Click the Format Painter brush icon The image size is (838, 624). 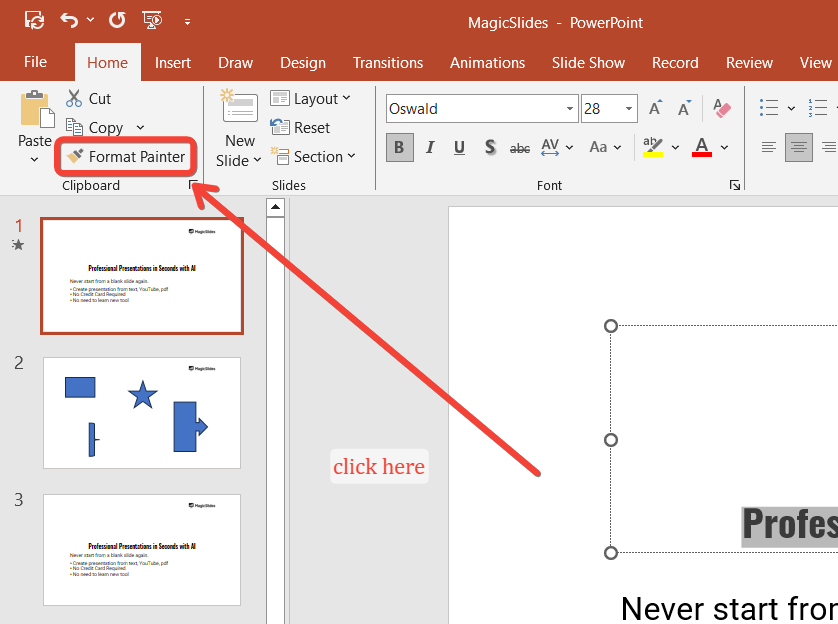[x=74, y=156]
